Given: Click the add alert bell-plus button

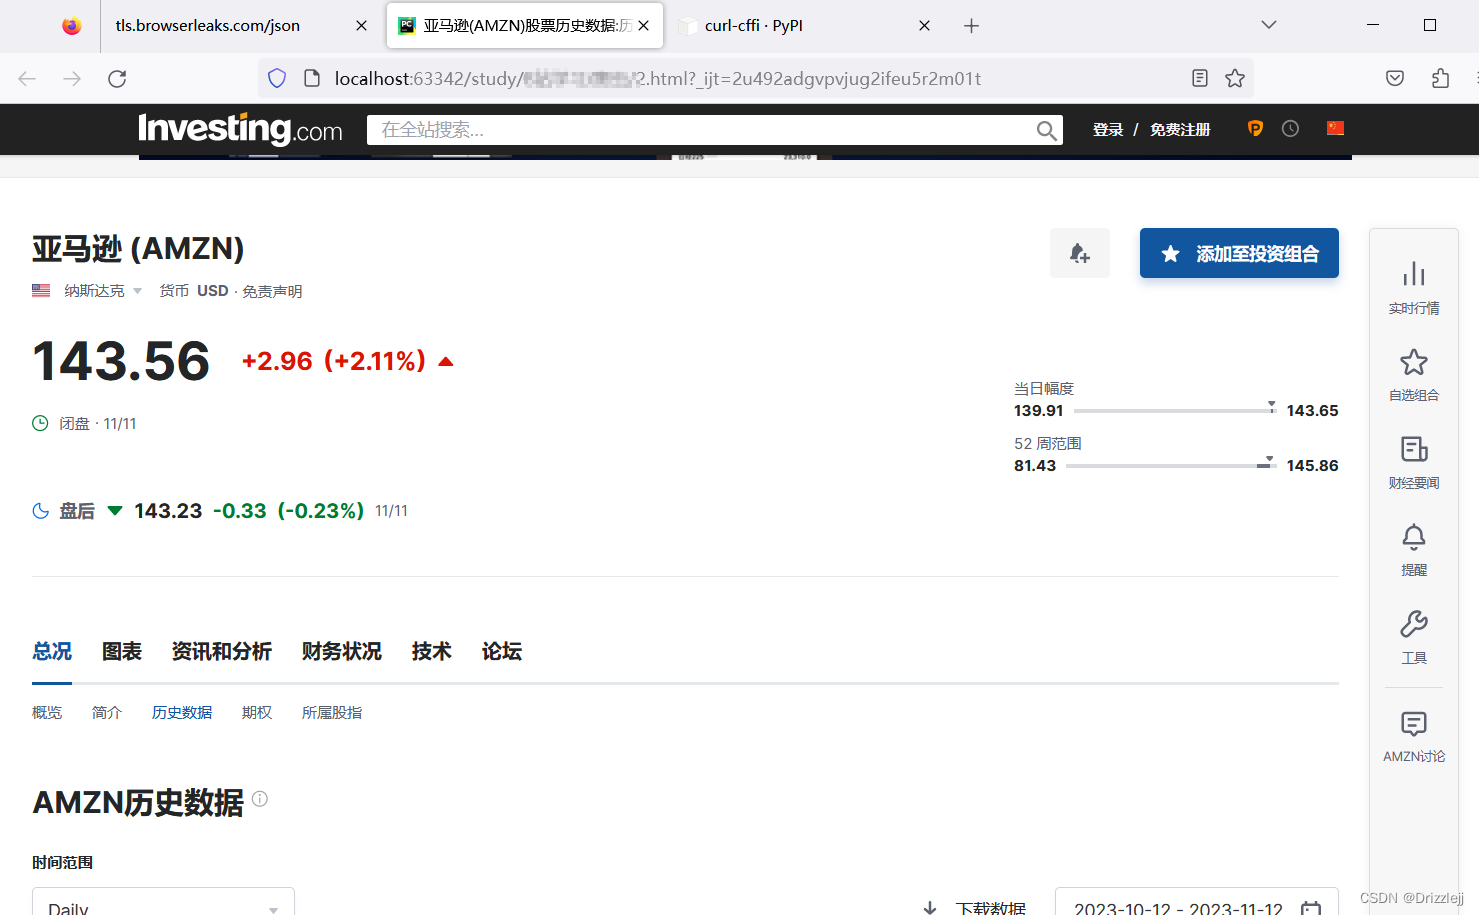Looking at the screenshot, I should pyautogui.click(x=1080, y=253).
